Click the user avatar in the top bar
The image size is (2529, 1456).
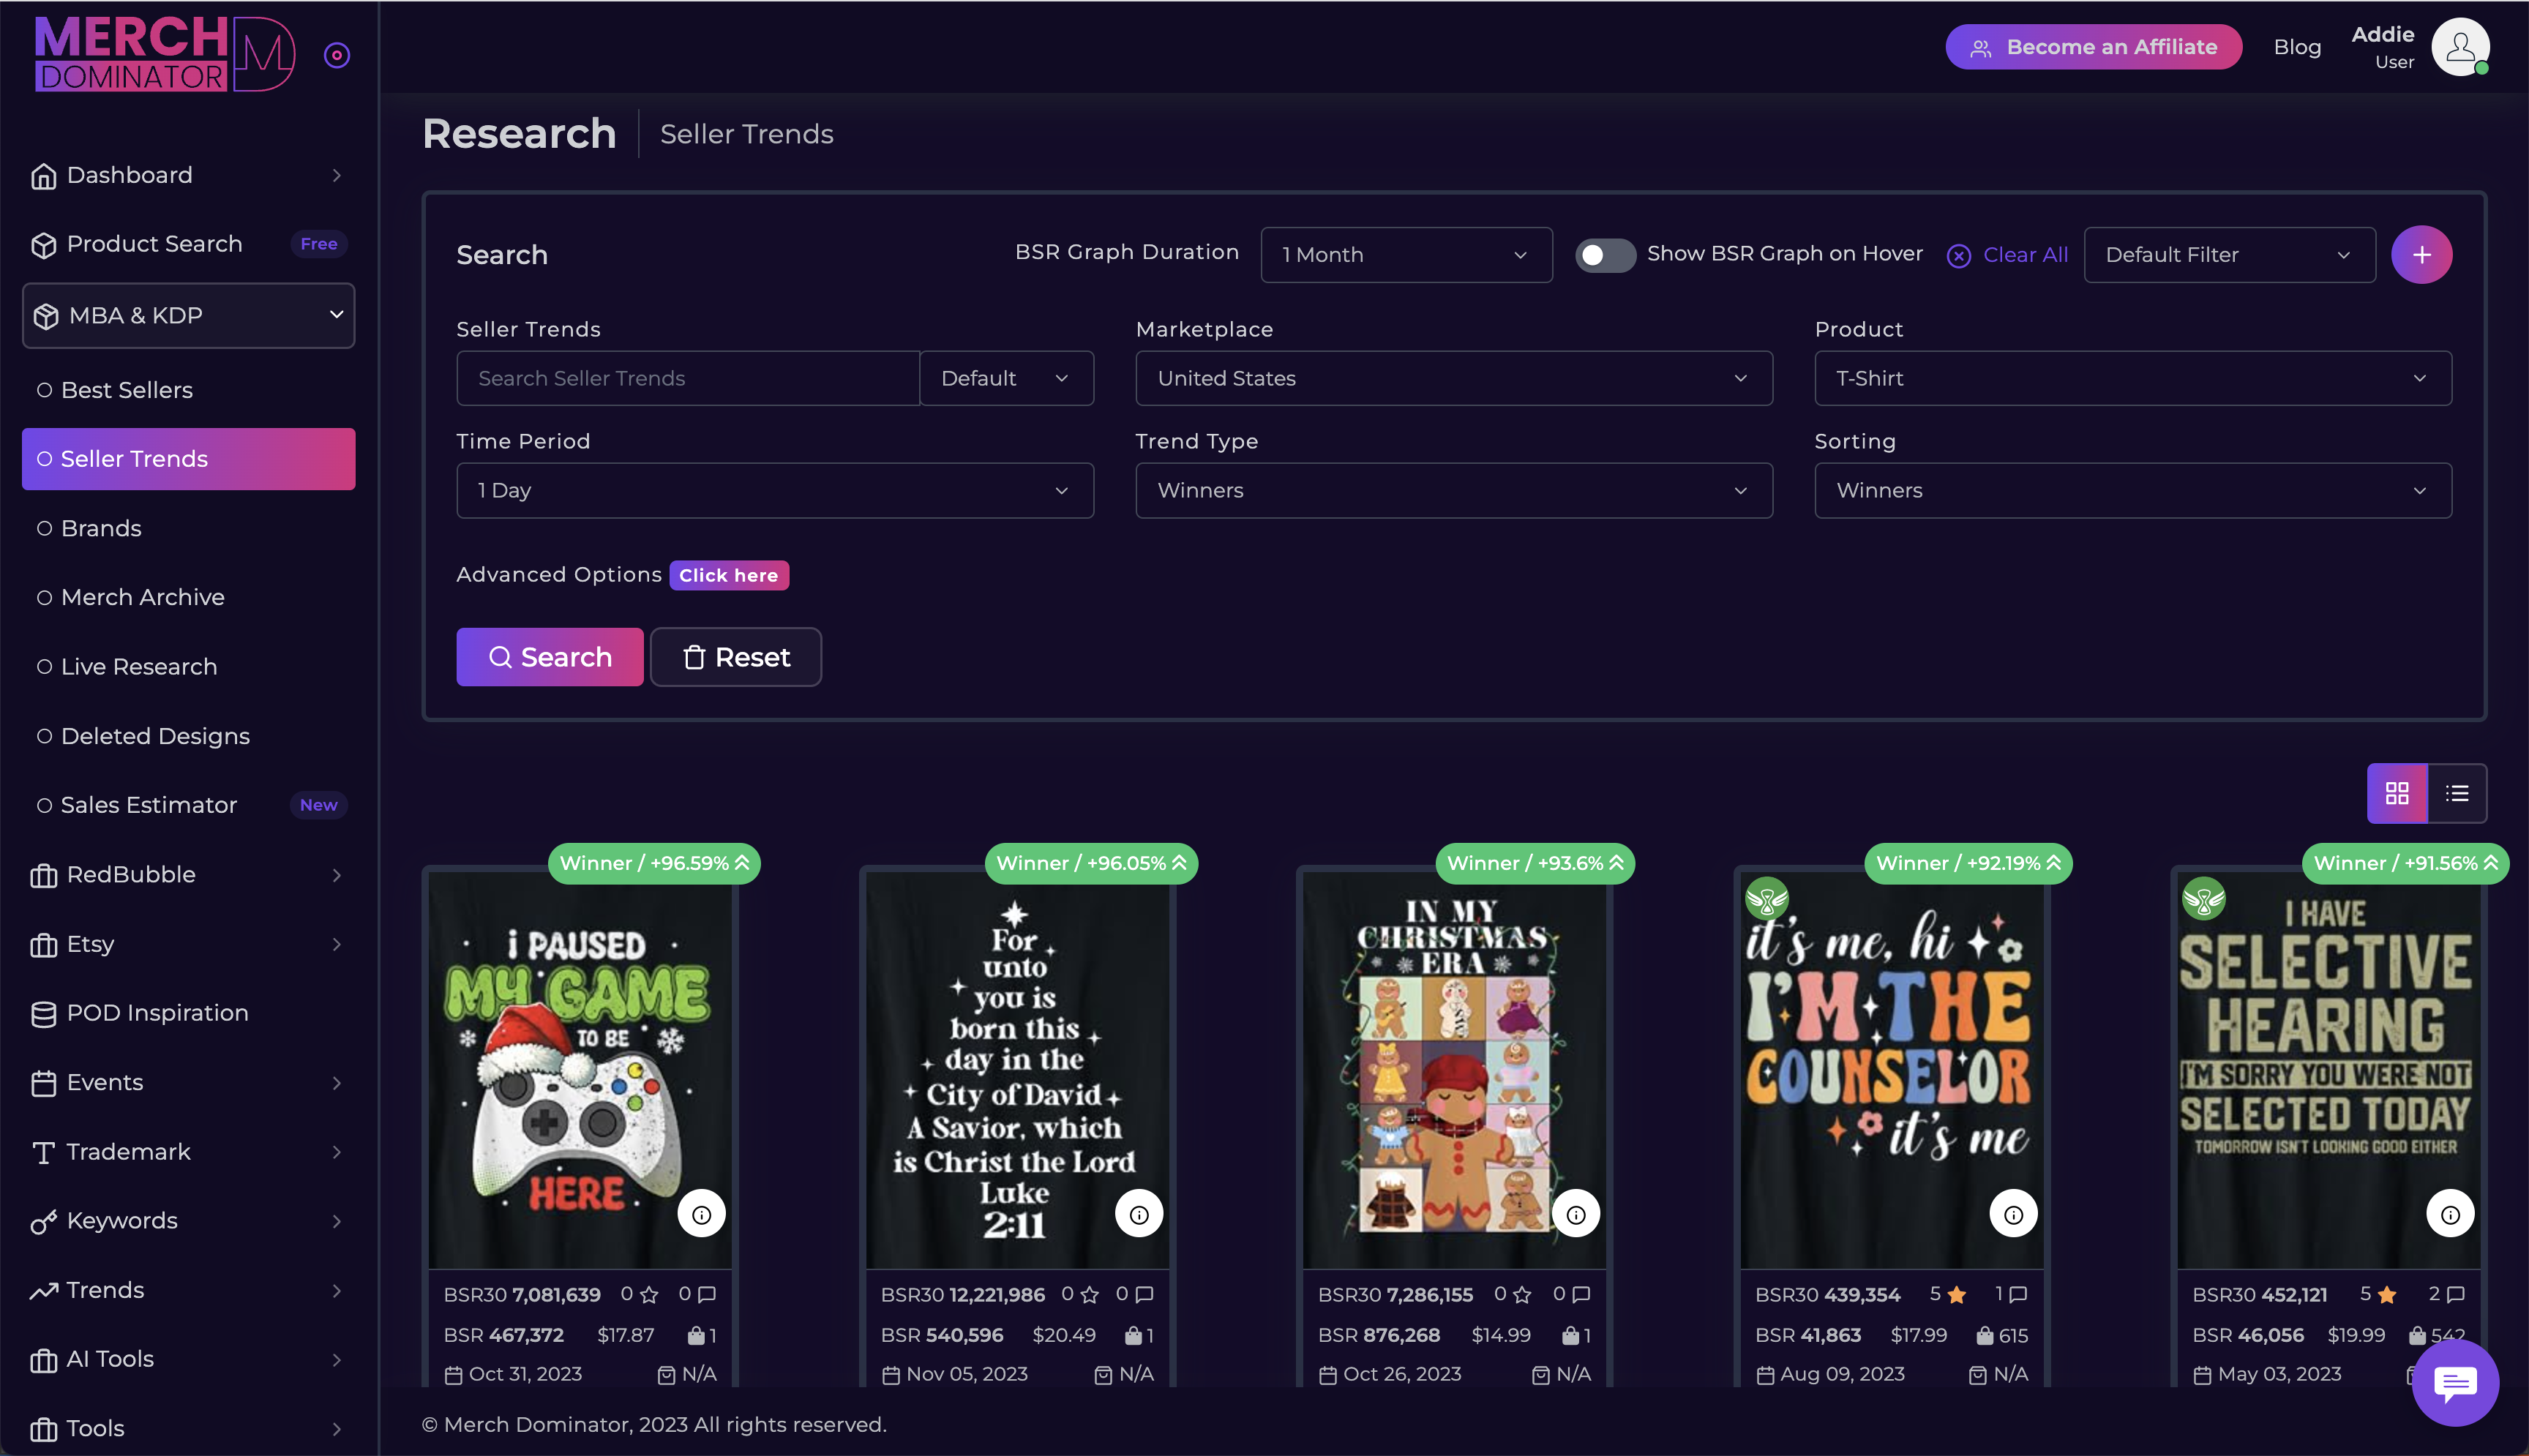click(2460, 46)
